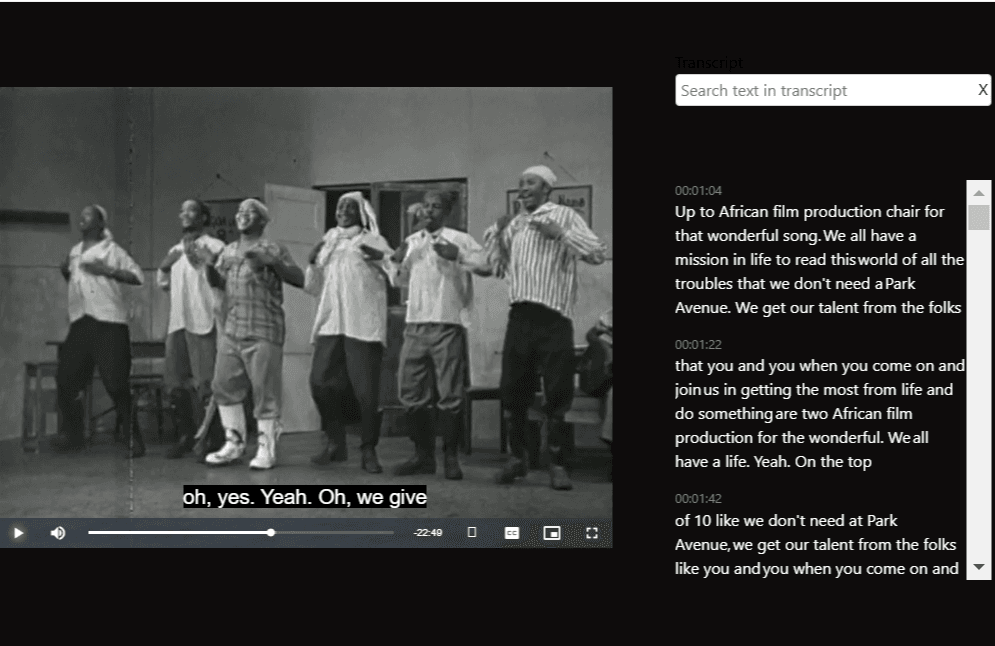Click the video progress bar handle
This screenshot has width=995, height=646.
[x=271, y=533]
